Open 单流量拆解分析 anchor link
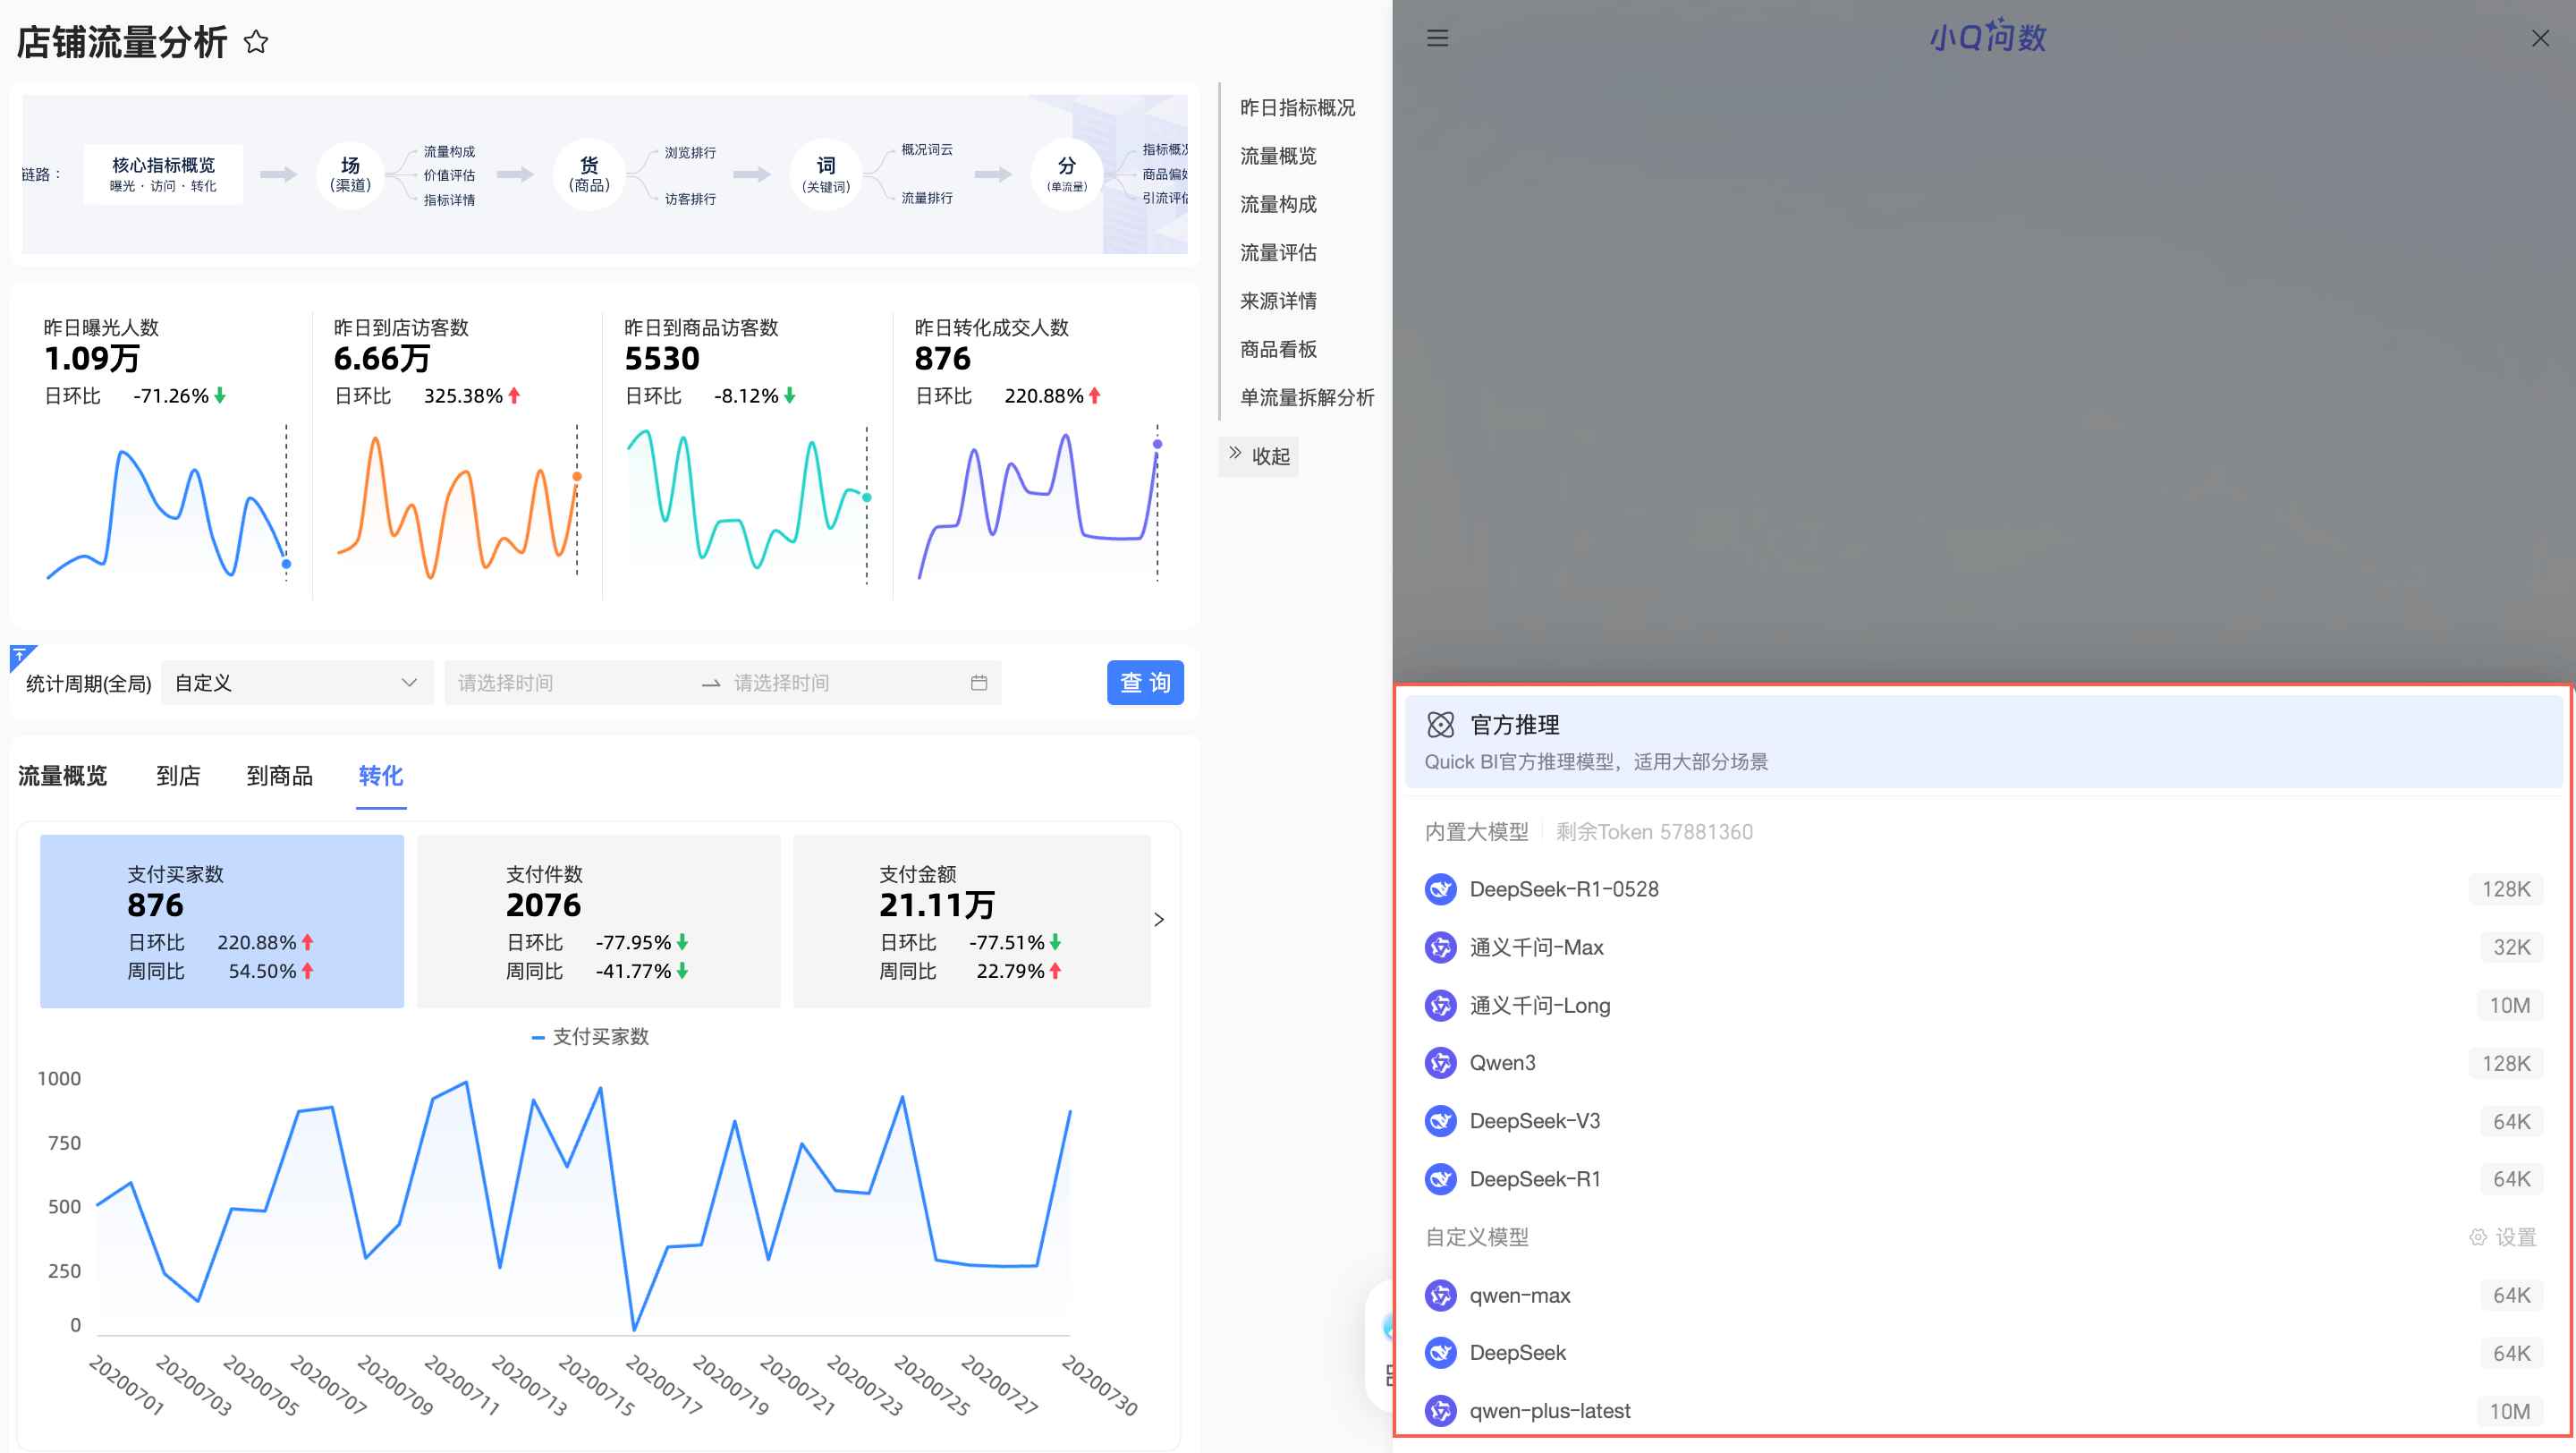 click(1306, 398)
